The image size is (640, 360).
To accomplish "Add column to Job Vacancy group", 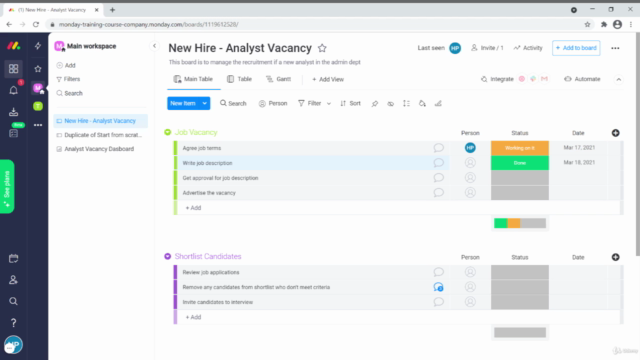I will [616, 133].
